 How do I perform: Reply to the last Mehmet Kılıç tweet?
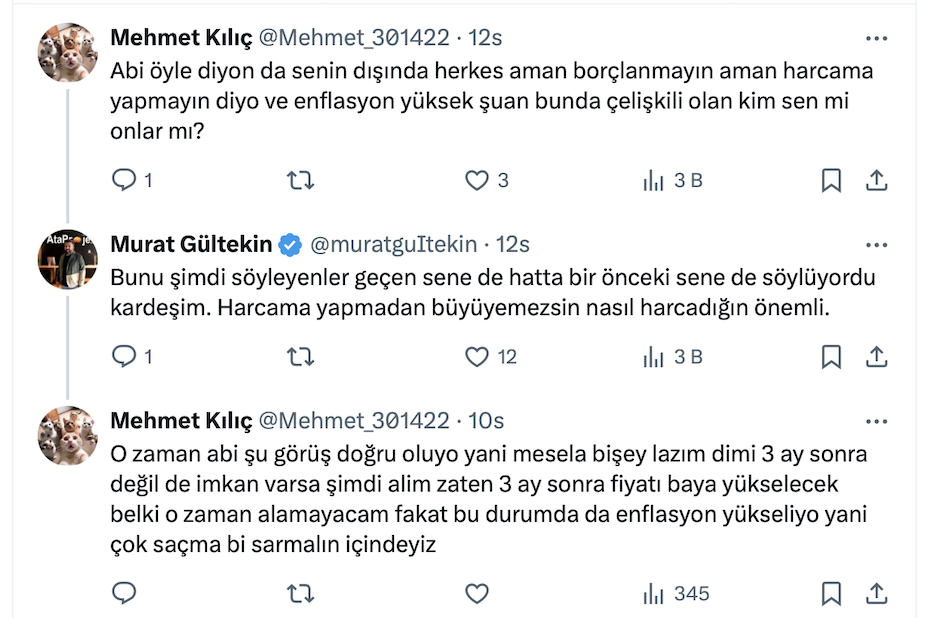pos(124,593)
